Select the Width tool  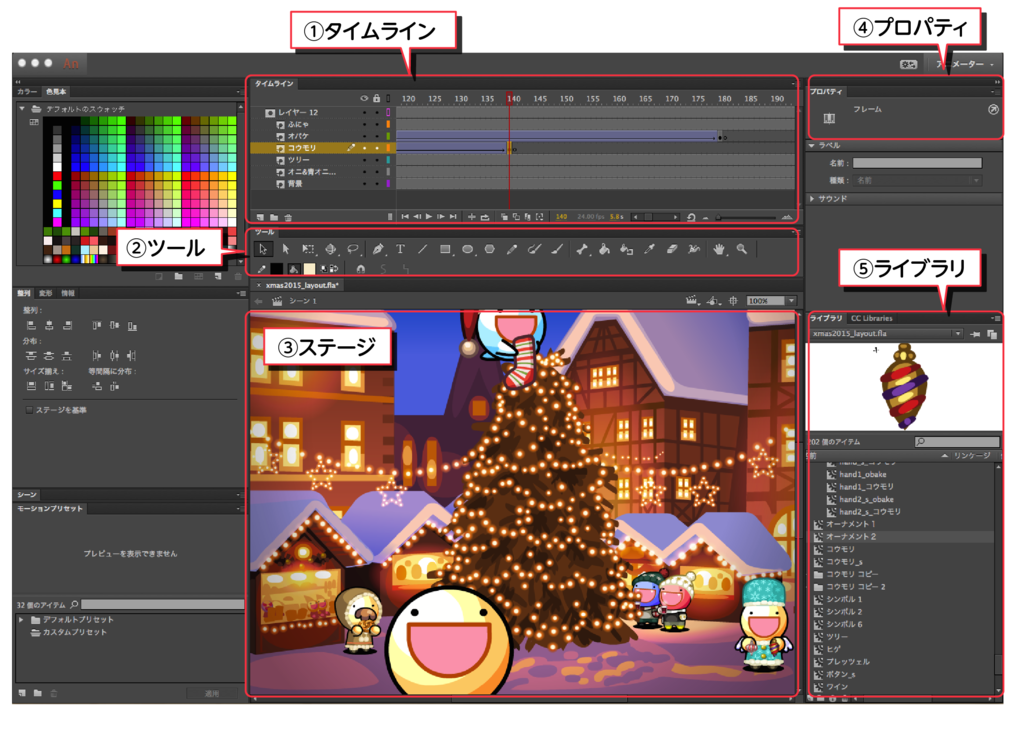(694, 249)
